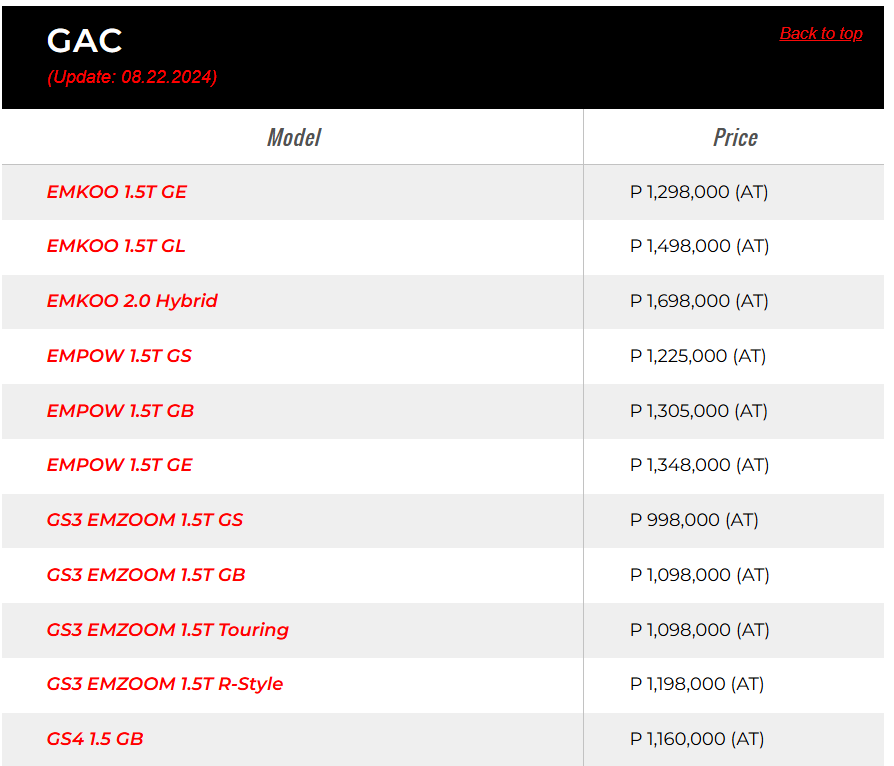Viewport: 894px width, 766px height.
Task: Click GS3 EMZOOM 1.5T Touring link
Action: [168, 630]
